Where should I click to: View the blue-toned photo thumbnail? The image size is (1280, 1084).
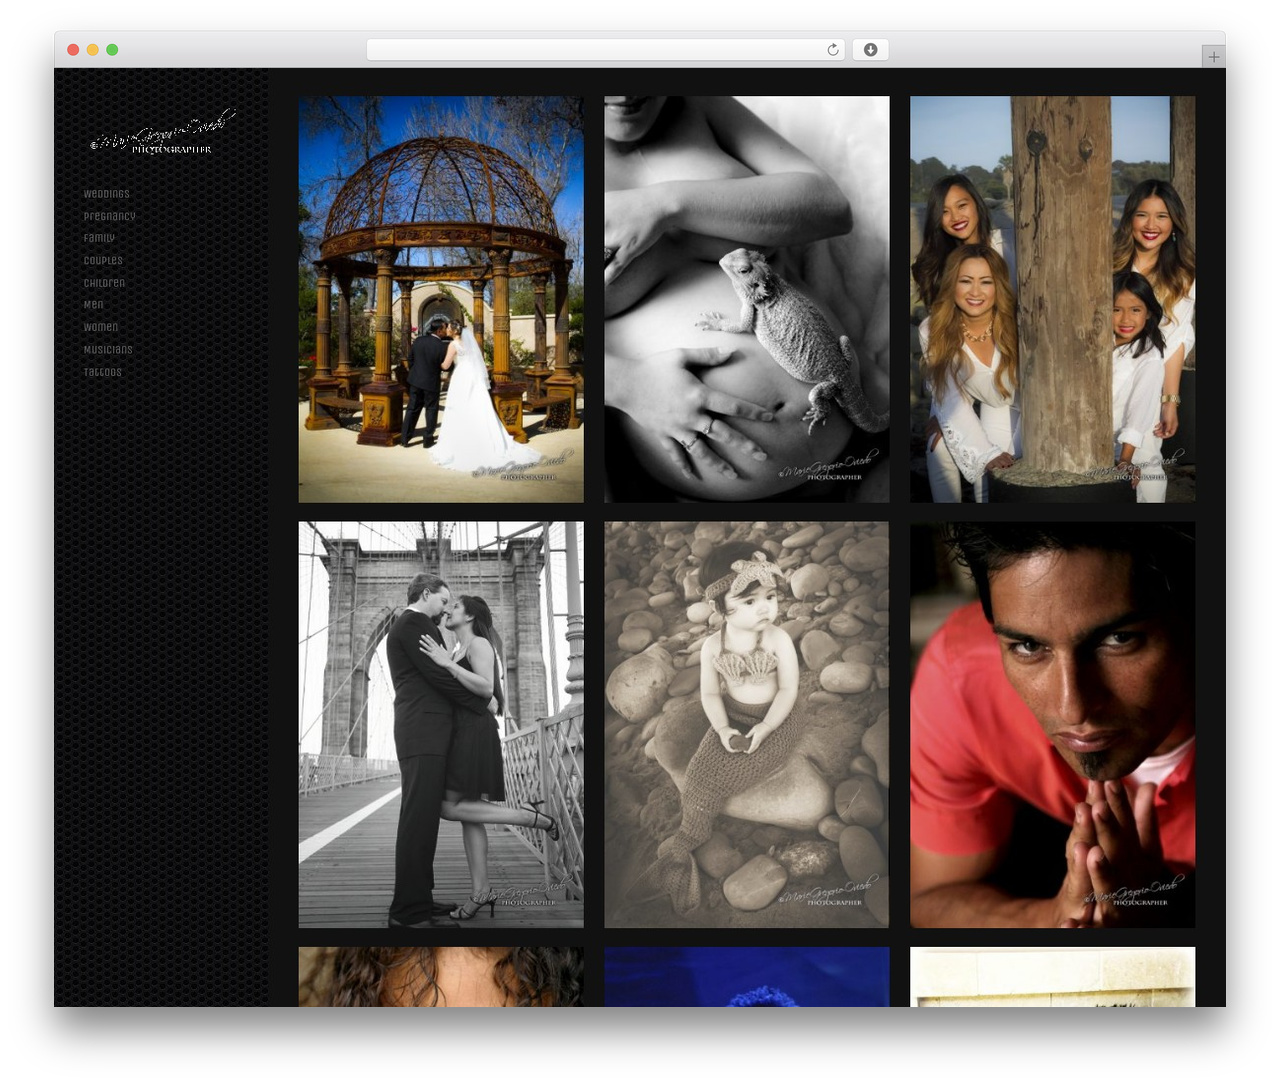pyautogui.click(x=747, y=977)
